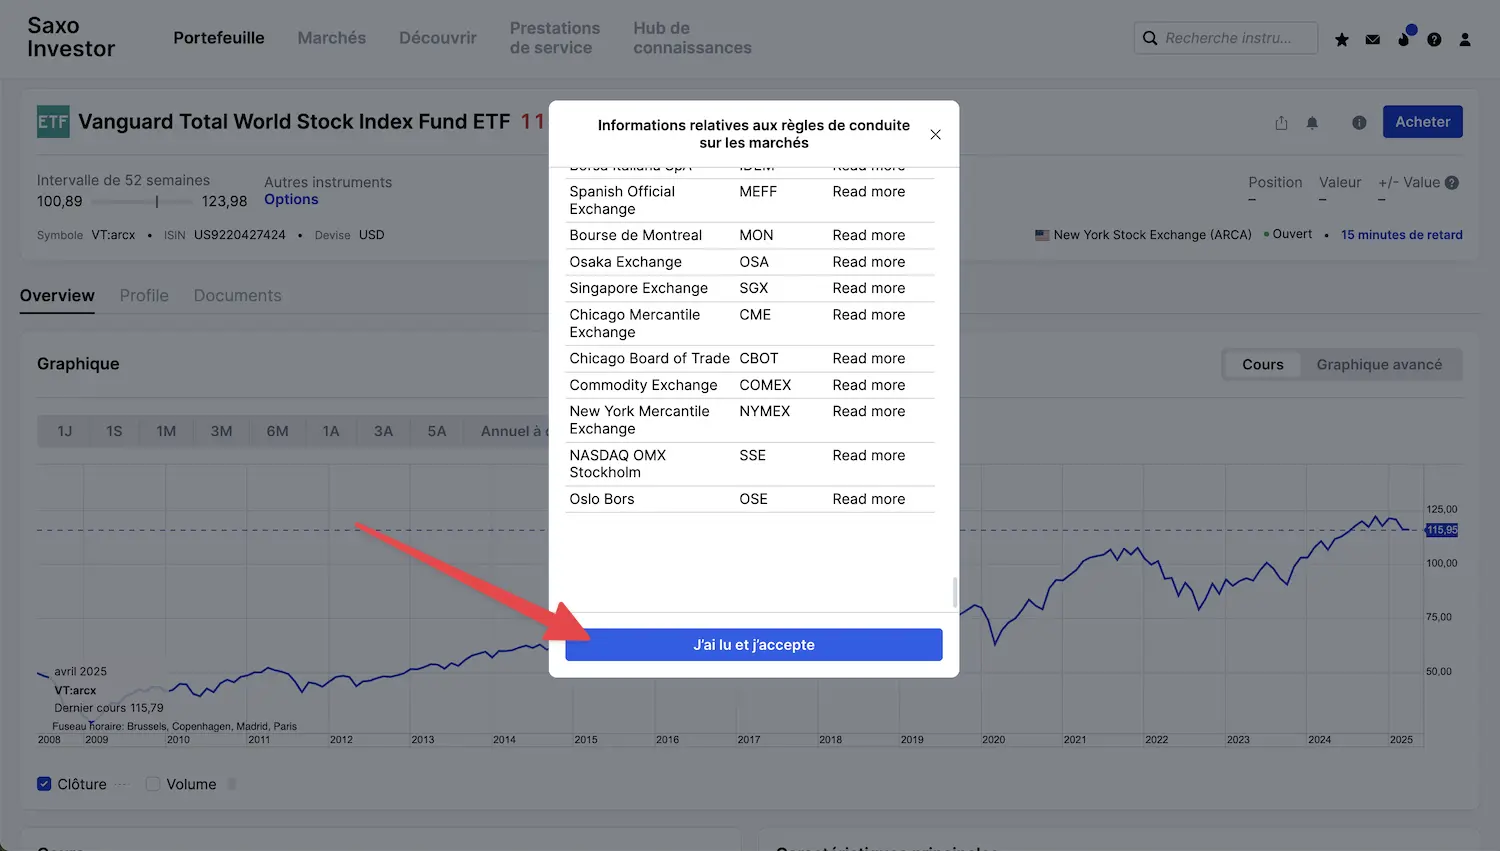Image resolution: width=1500 pixels, height=851 pixels.
Task: Click the magnifier icon in the search box
Action: (x=1150, y=38)
